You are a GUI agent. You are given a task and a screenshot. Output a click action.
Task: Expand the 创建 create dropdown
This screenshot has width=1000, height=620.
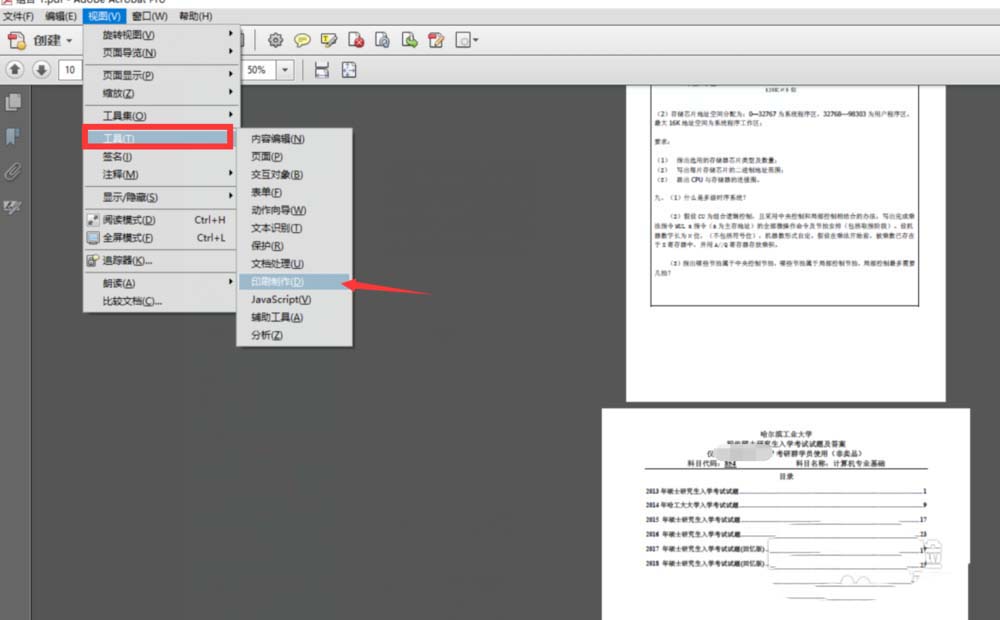point(69,41)
